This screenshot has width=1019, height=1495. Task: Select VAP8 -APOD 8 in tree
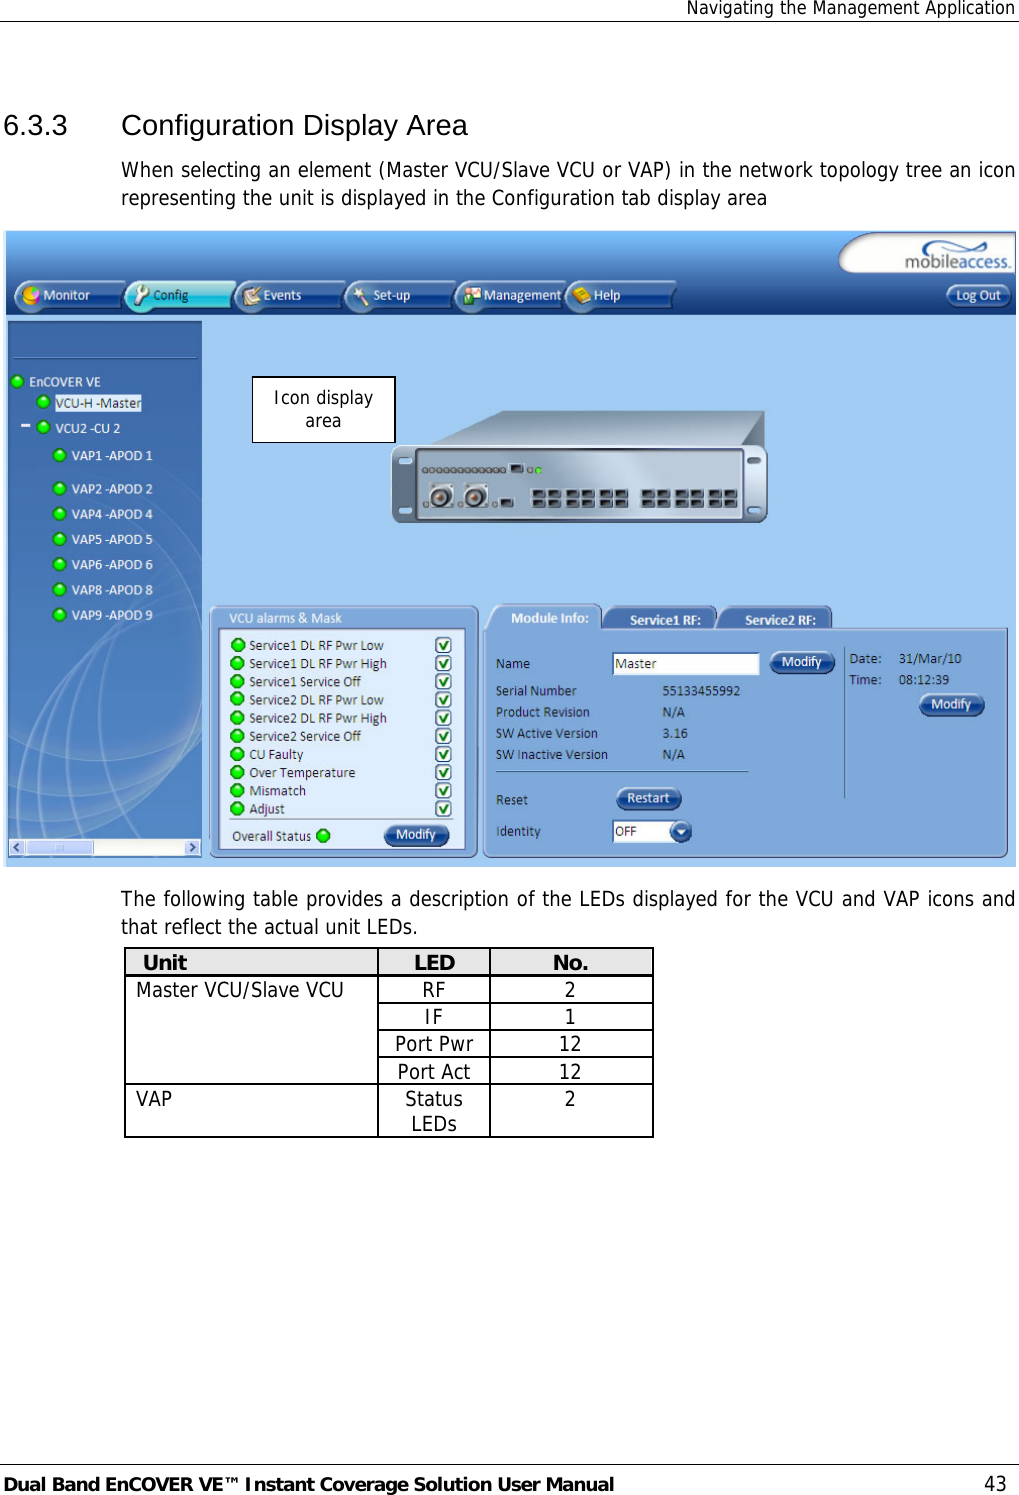point(112,590)
